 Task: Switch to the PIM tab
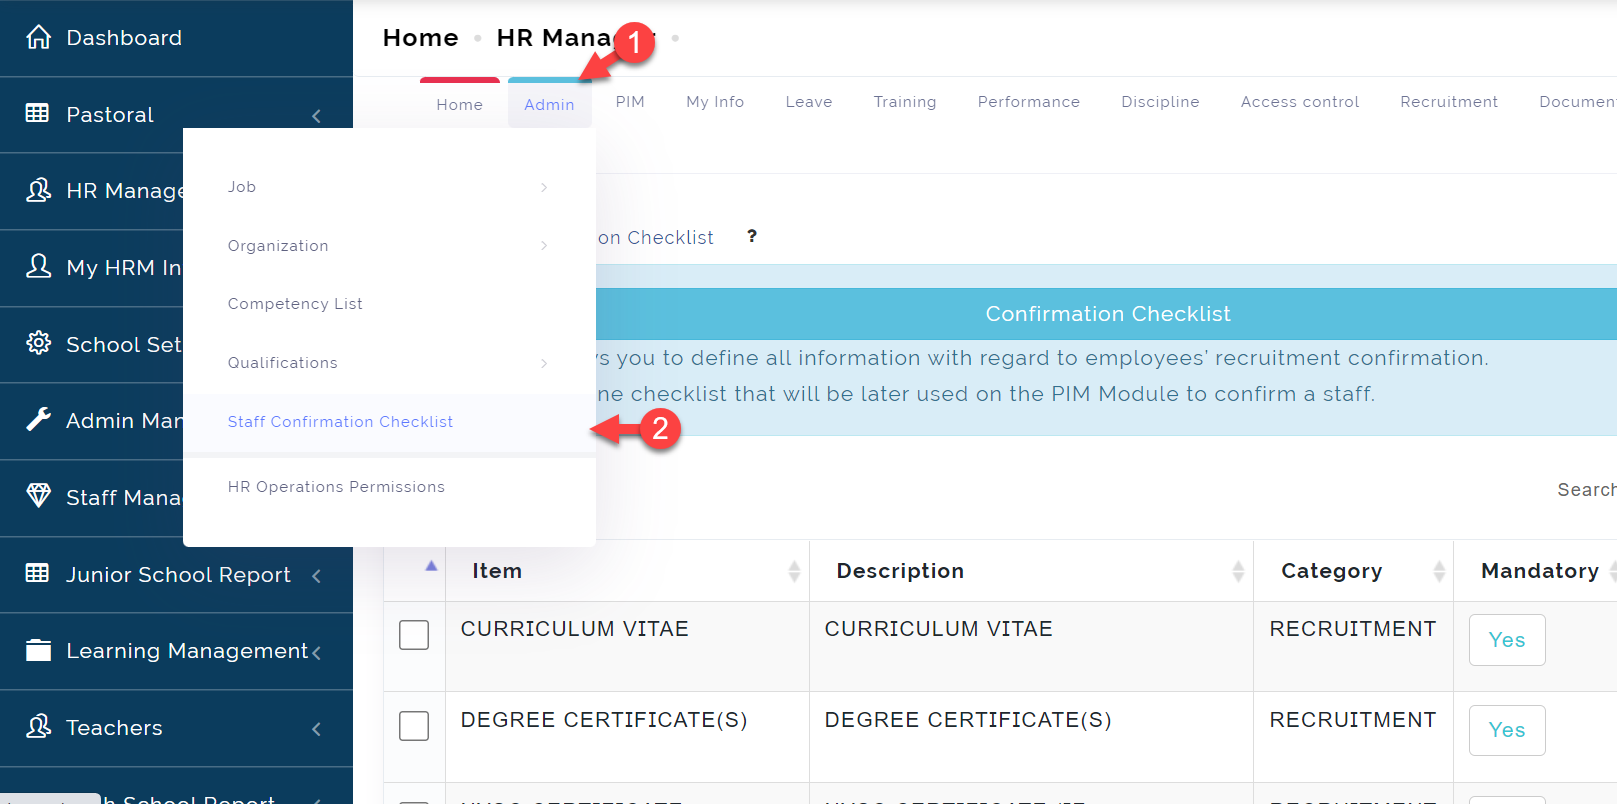click(x=630, y=102)
